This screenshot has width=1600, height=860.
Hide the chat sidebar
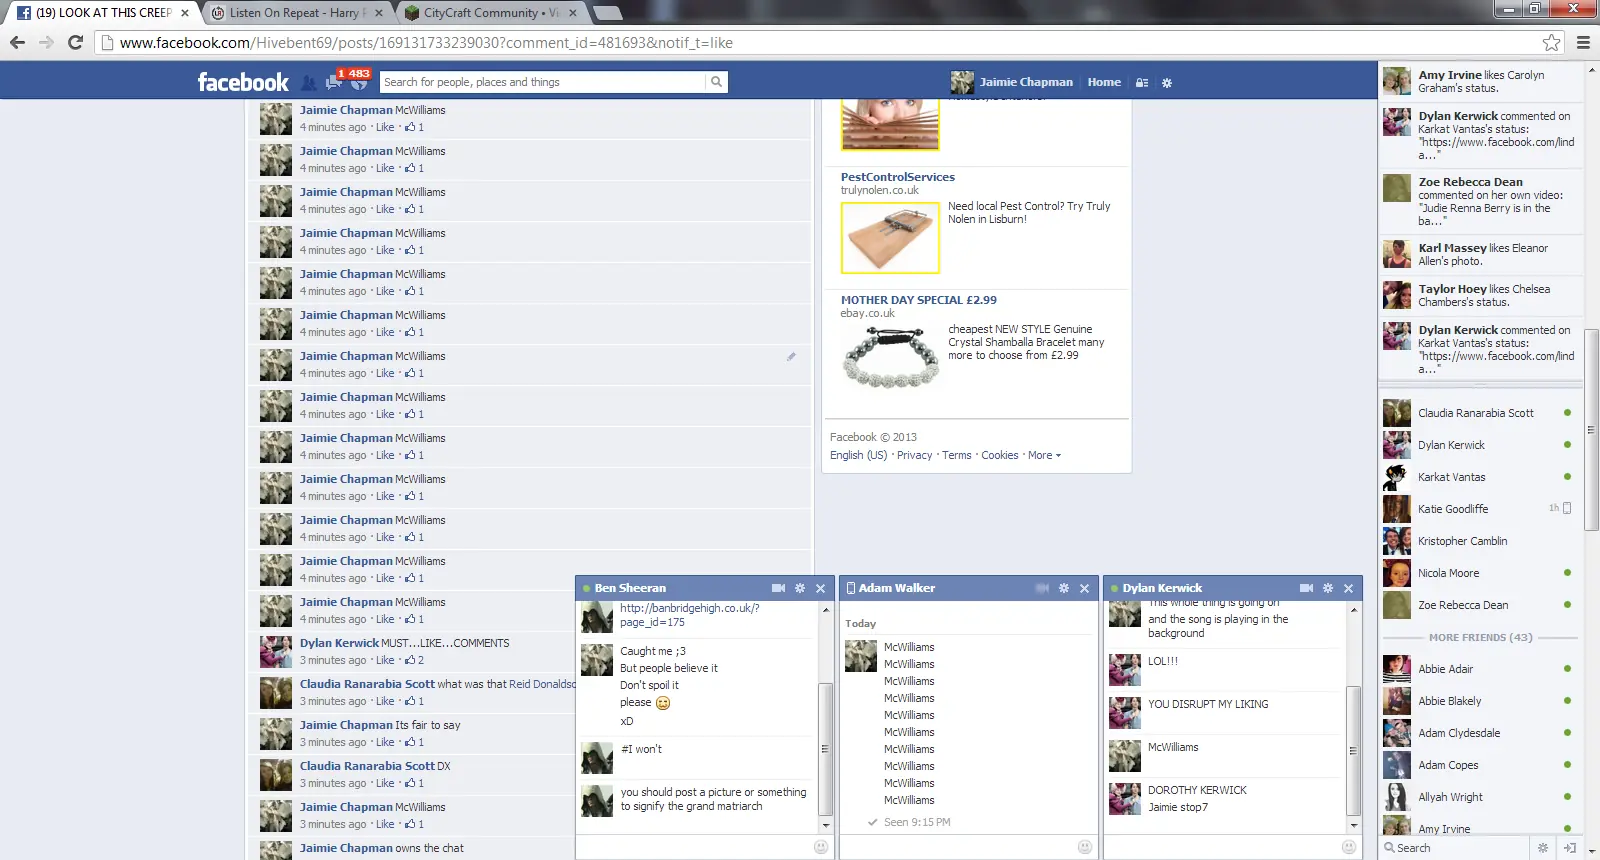(1570, 848)
